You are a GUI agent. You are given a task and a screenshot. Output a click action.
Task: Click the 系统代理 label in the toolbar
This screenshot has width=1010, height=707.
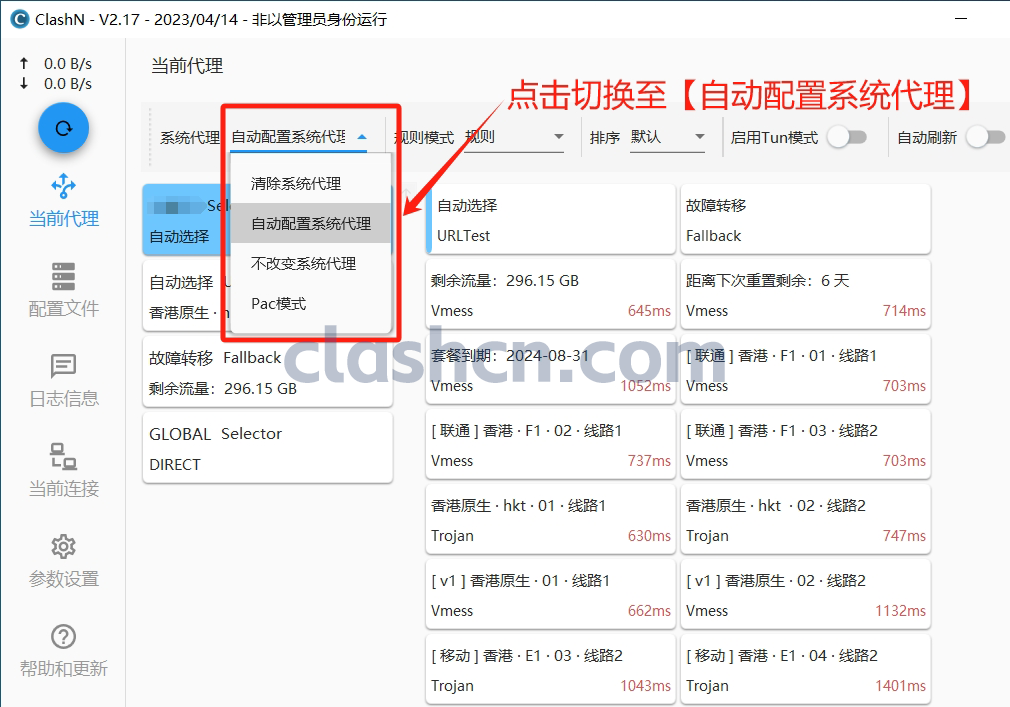click(x=190, y=138)
